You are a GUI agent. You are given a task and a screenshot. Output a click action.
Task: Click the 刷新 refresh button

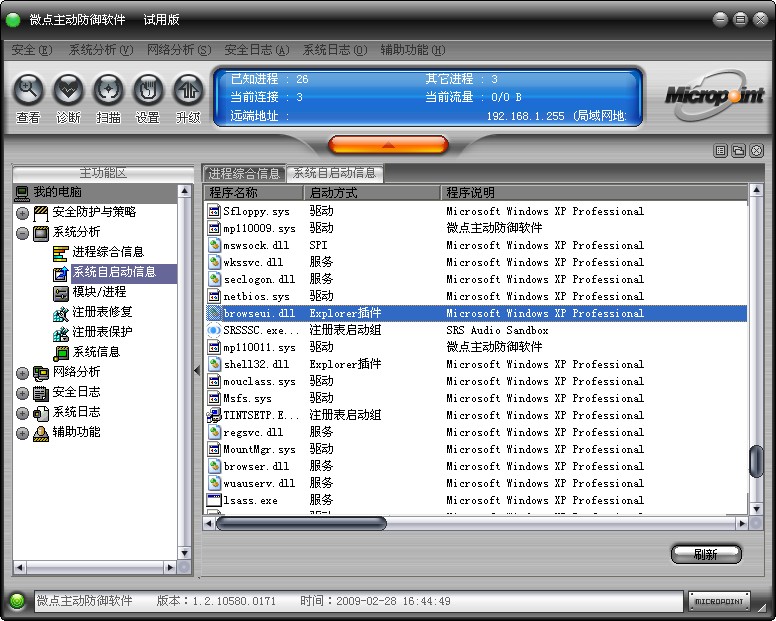pyautogui.click(x=706, y=554)
